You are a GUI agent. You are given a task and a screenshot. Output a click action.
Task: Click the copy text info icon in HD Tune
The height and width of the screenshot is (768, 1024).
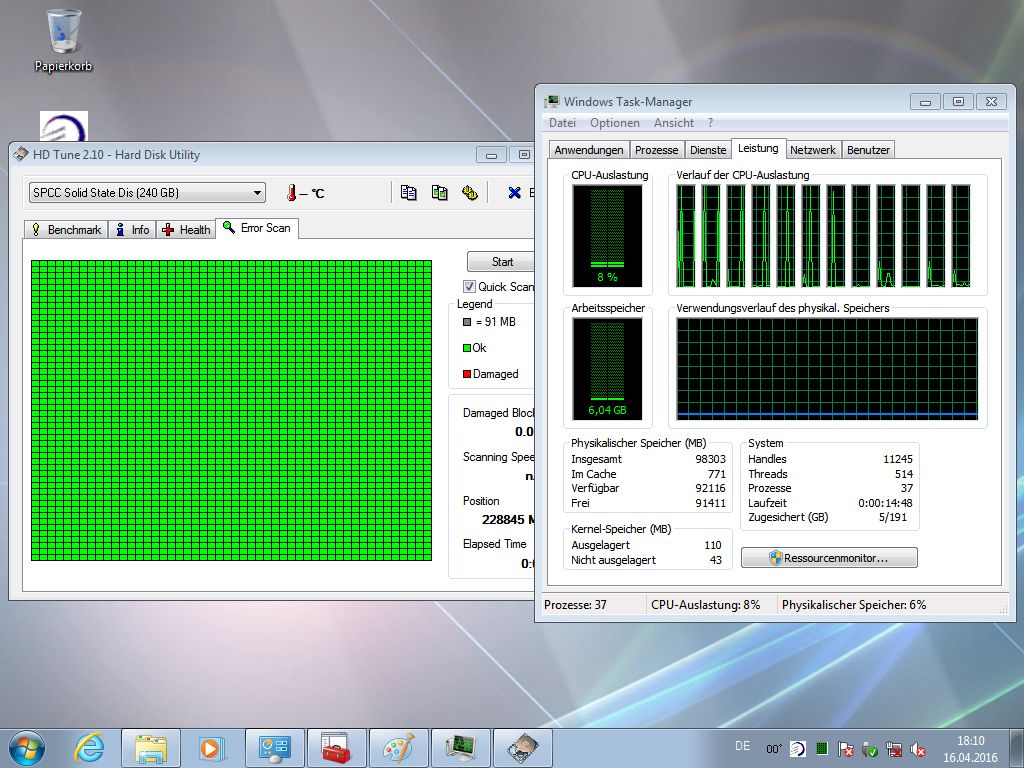(x=408, y=193)
